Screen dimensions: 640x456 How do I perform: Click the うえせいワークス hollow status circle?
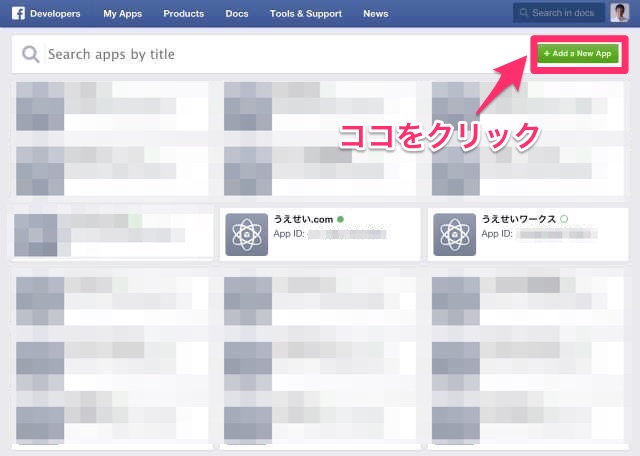[564, 219]
